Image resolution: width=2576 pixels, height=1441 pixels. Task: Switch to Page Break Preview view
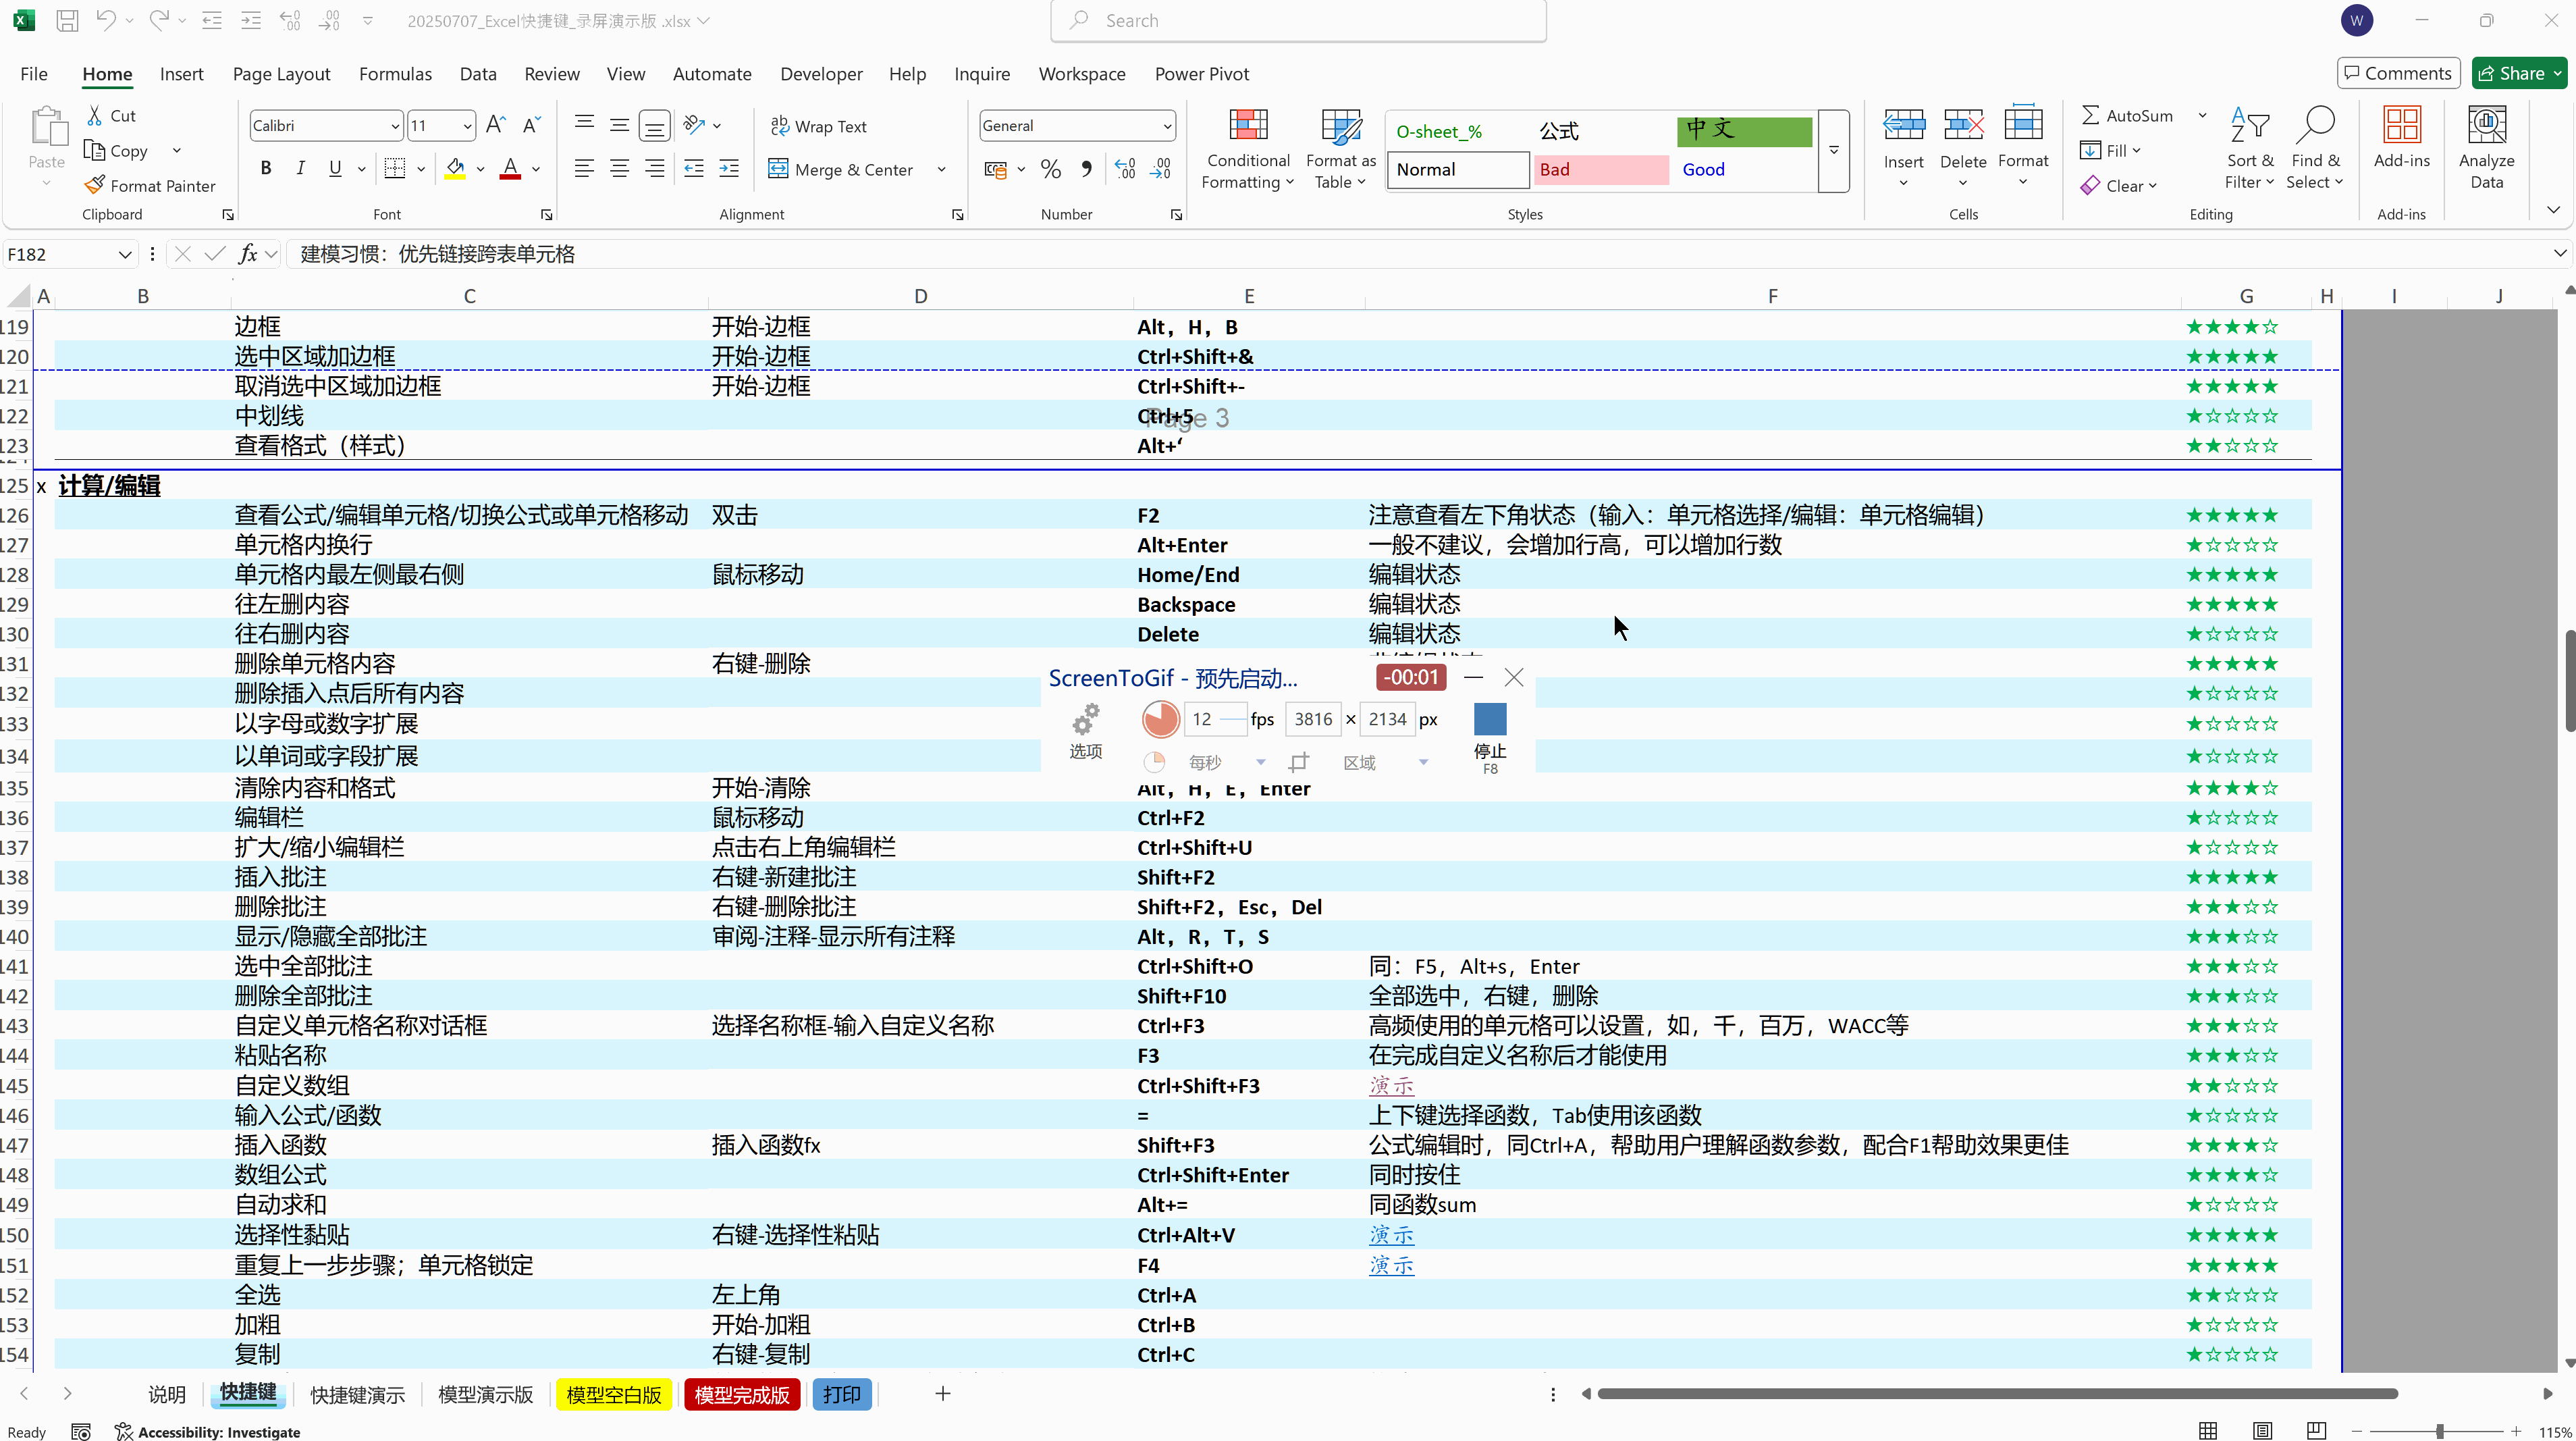(x=2316, y=1431)
